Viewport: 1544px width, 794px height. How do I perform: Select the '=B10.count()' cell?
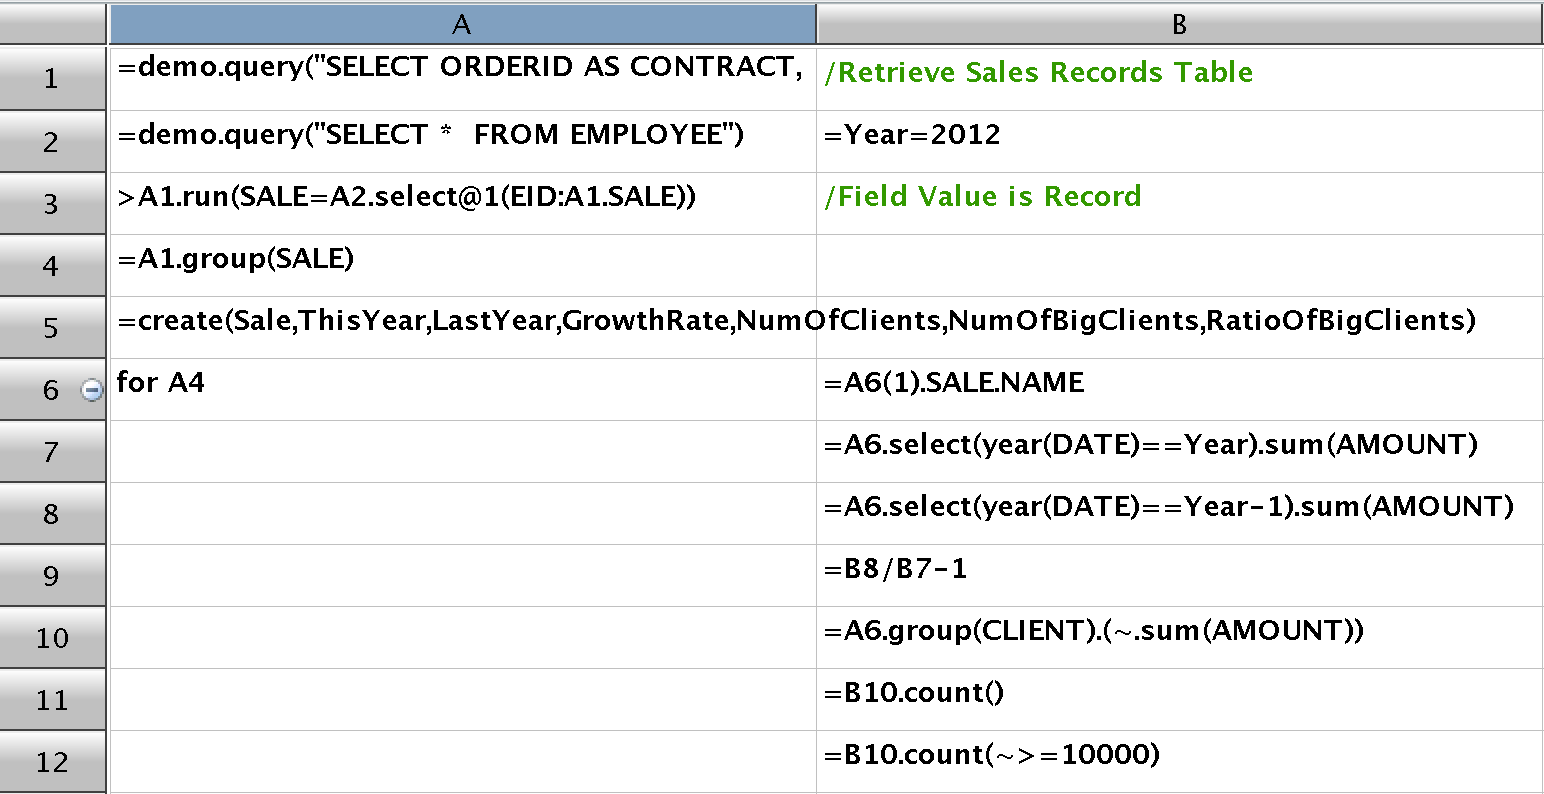point(914,693)
